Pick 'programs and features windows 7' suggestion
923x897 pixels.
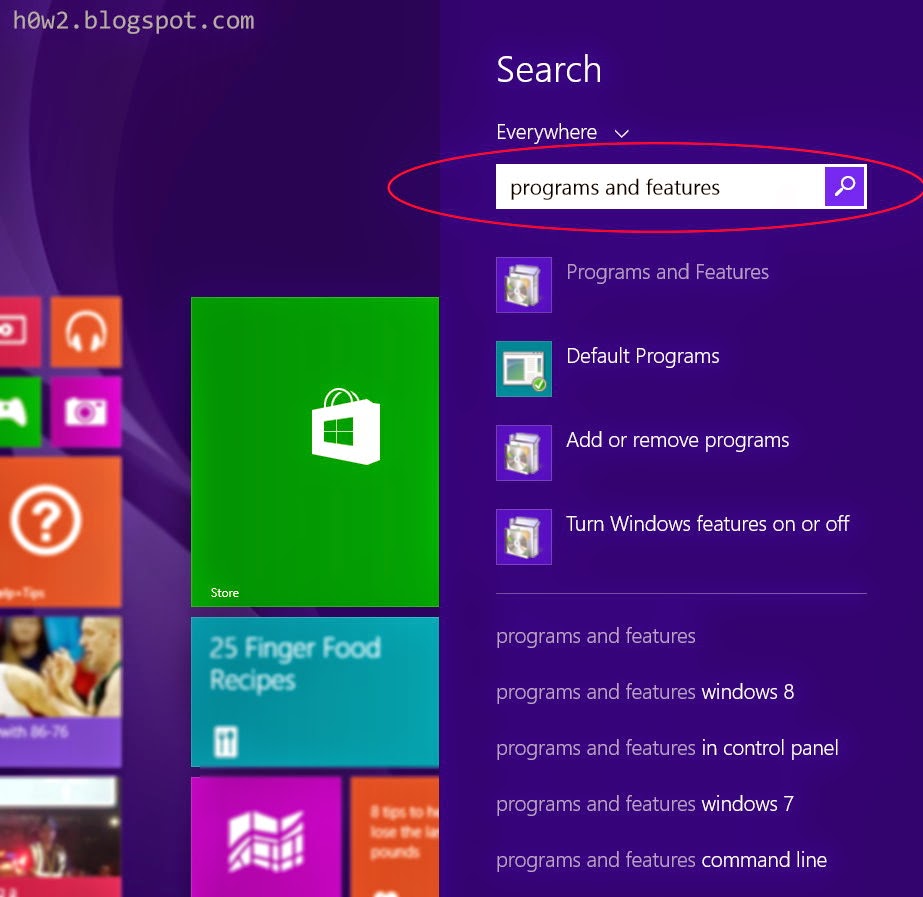click(645, 804)
